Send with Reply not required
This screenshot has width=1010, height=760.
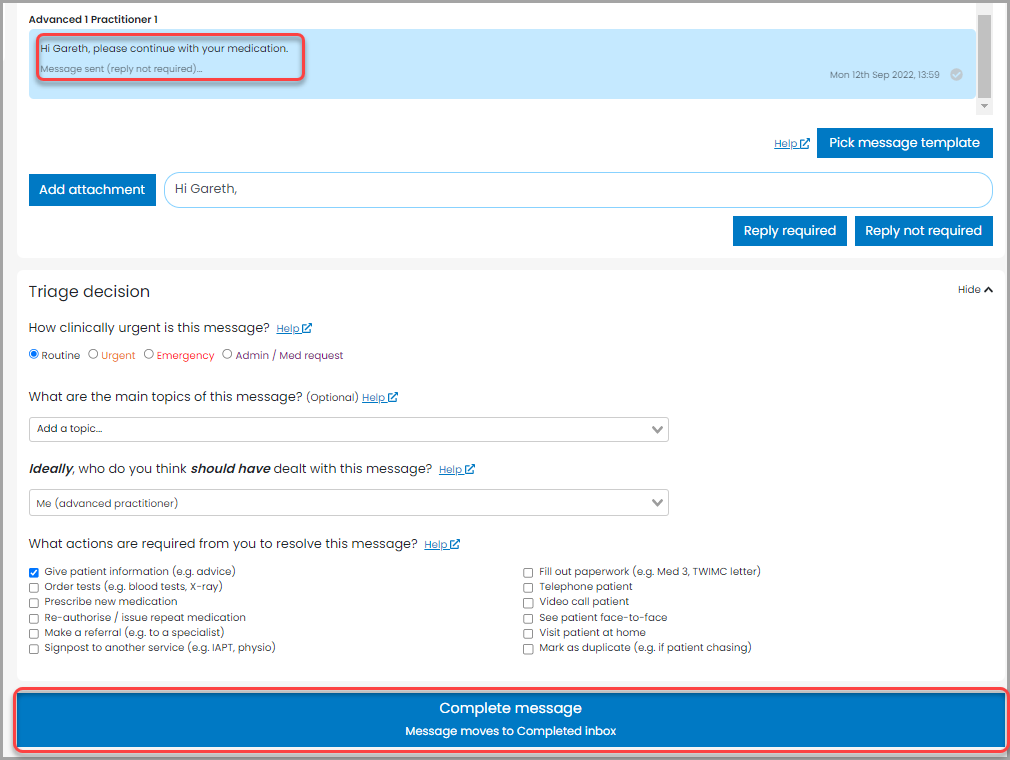pos(923,230)
